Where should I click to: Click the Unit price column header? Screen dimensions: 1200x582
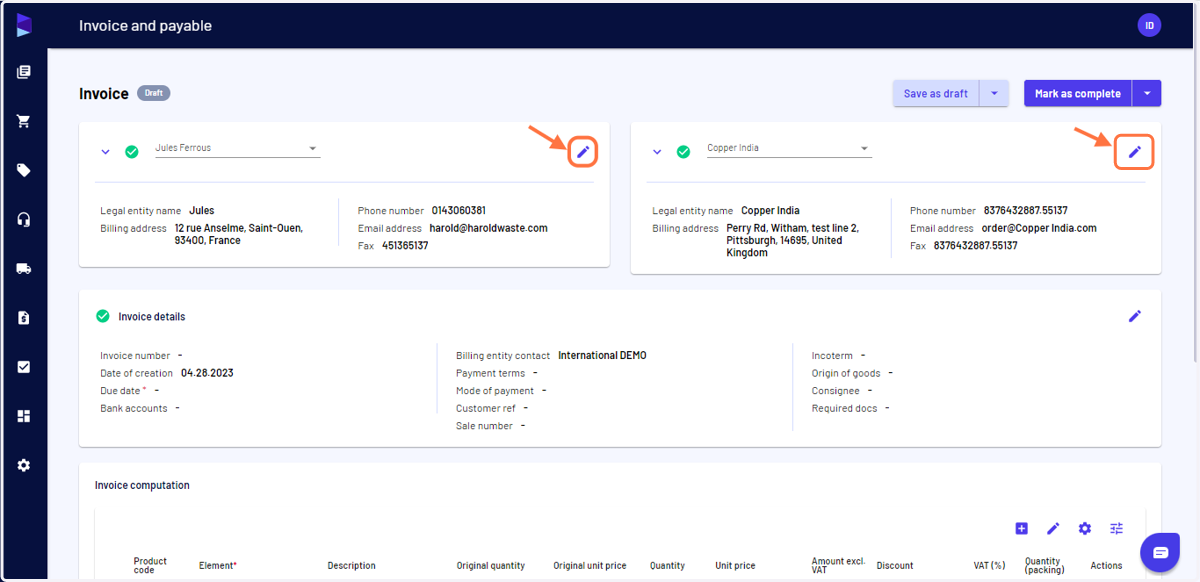pyautogui.click(x=735, y=565)
